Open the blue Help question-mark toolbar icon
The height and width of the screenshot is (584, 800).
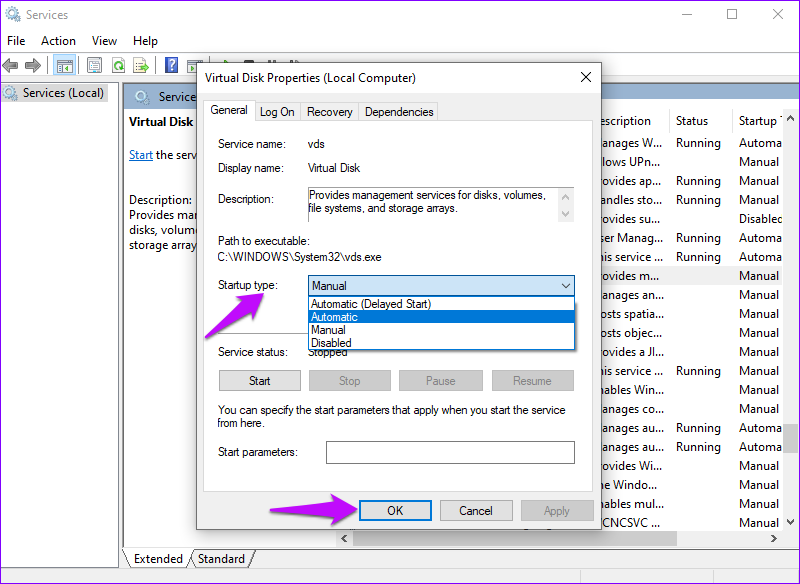point(171,65)
